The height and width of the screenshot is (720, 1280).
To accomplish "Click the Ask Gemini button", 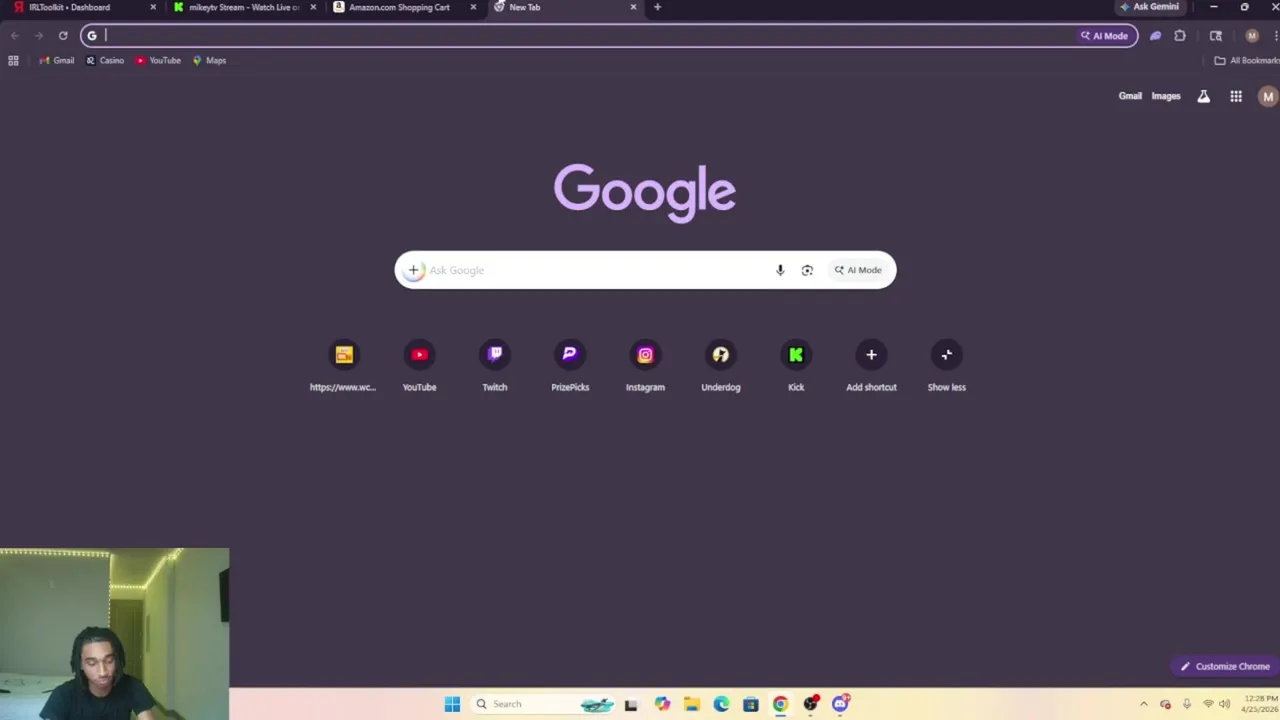I will (1149, 7).
